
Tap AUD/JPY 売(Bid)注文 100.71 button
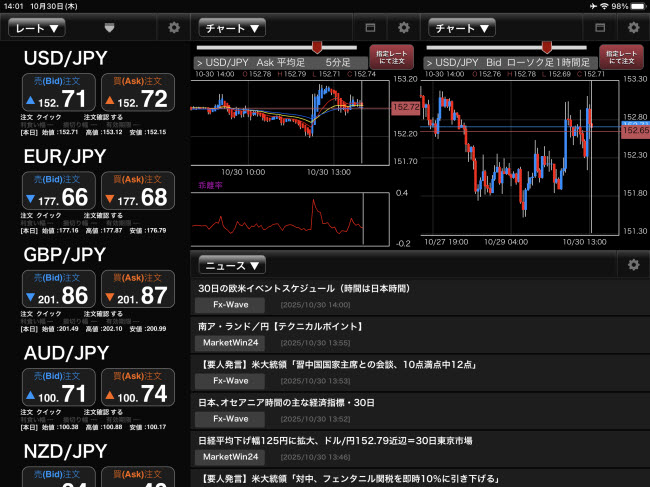pyautogui.click(x=59, y=387)
